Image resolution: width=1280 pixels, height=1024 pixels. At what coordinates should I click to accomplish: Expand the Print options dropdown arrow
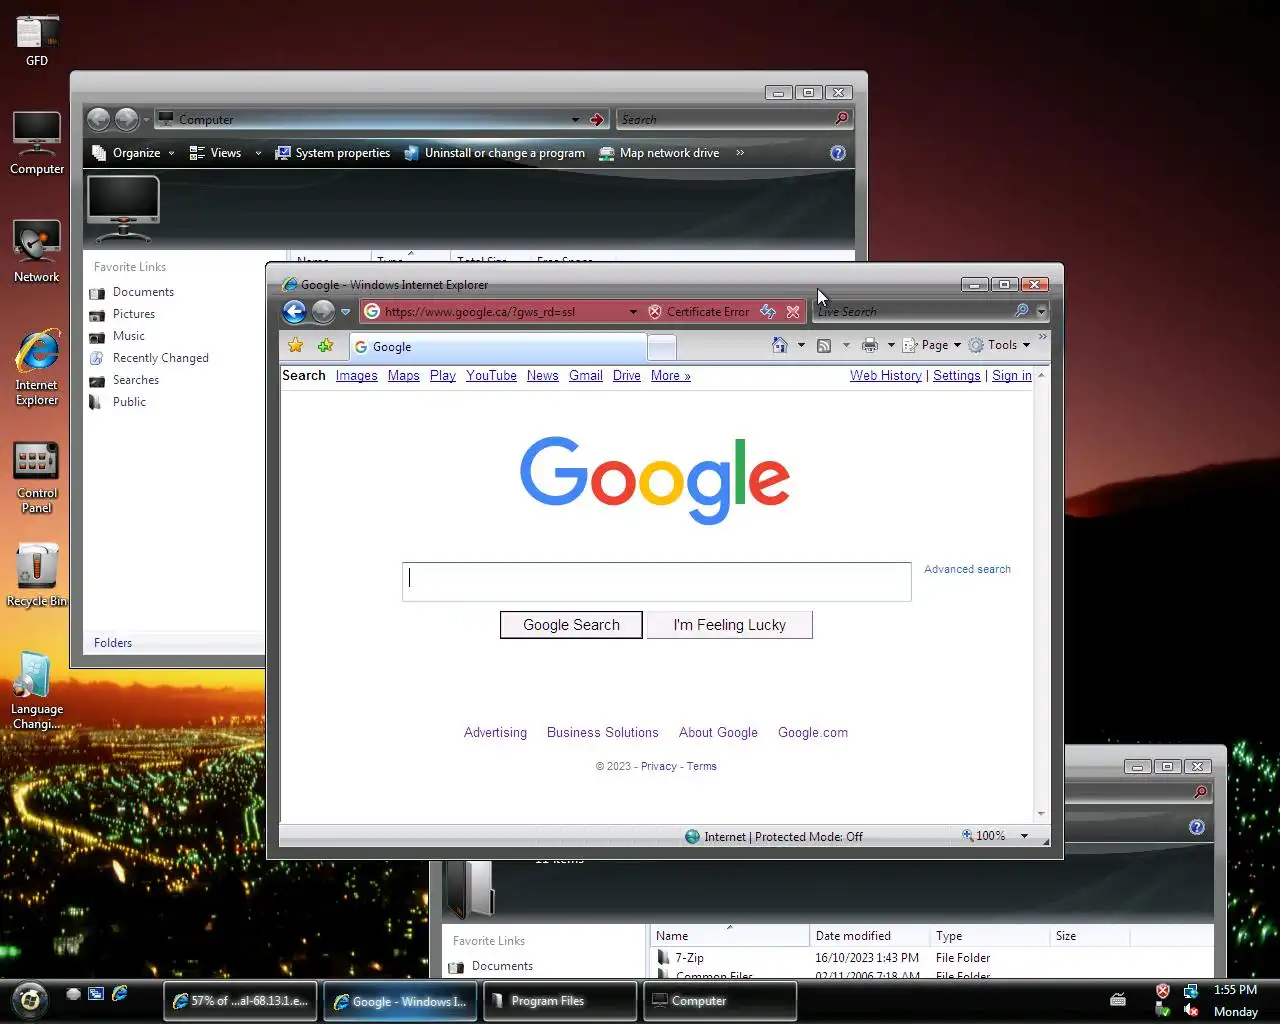click(891, 345)
